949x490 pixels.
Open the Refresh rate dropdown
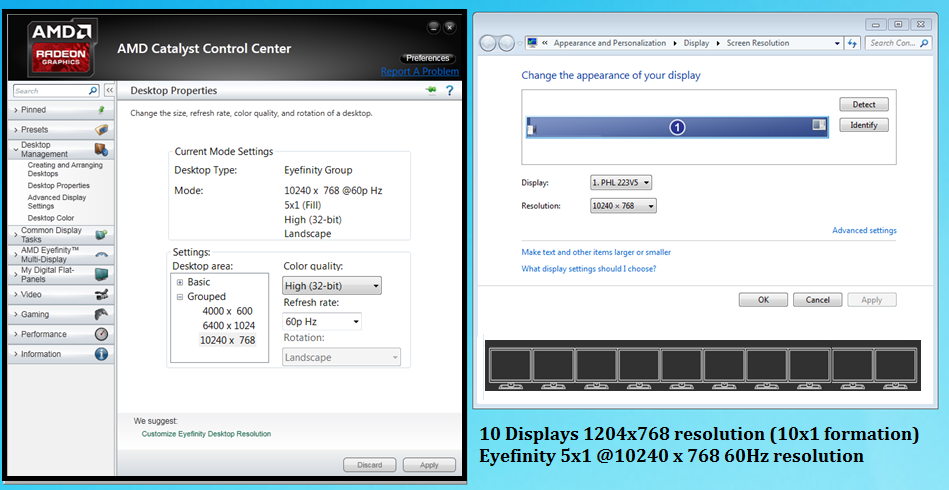(322, 321)
